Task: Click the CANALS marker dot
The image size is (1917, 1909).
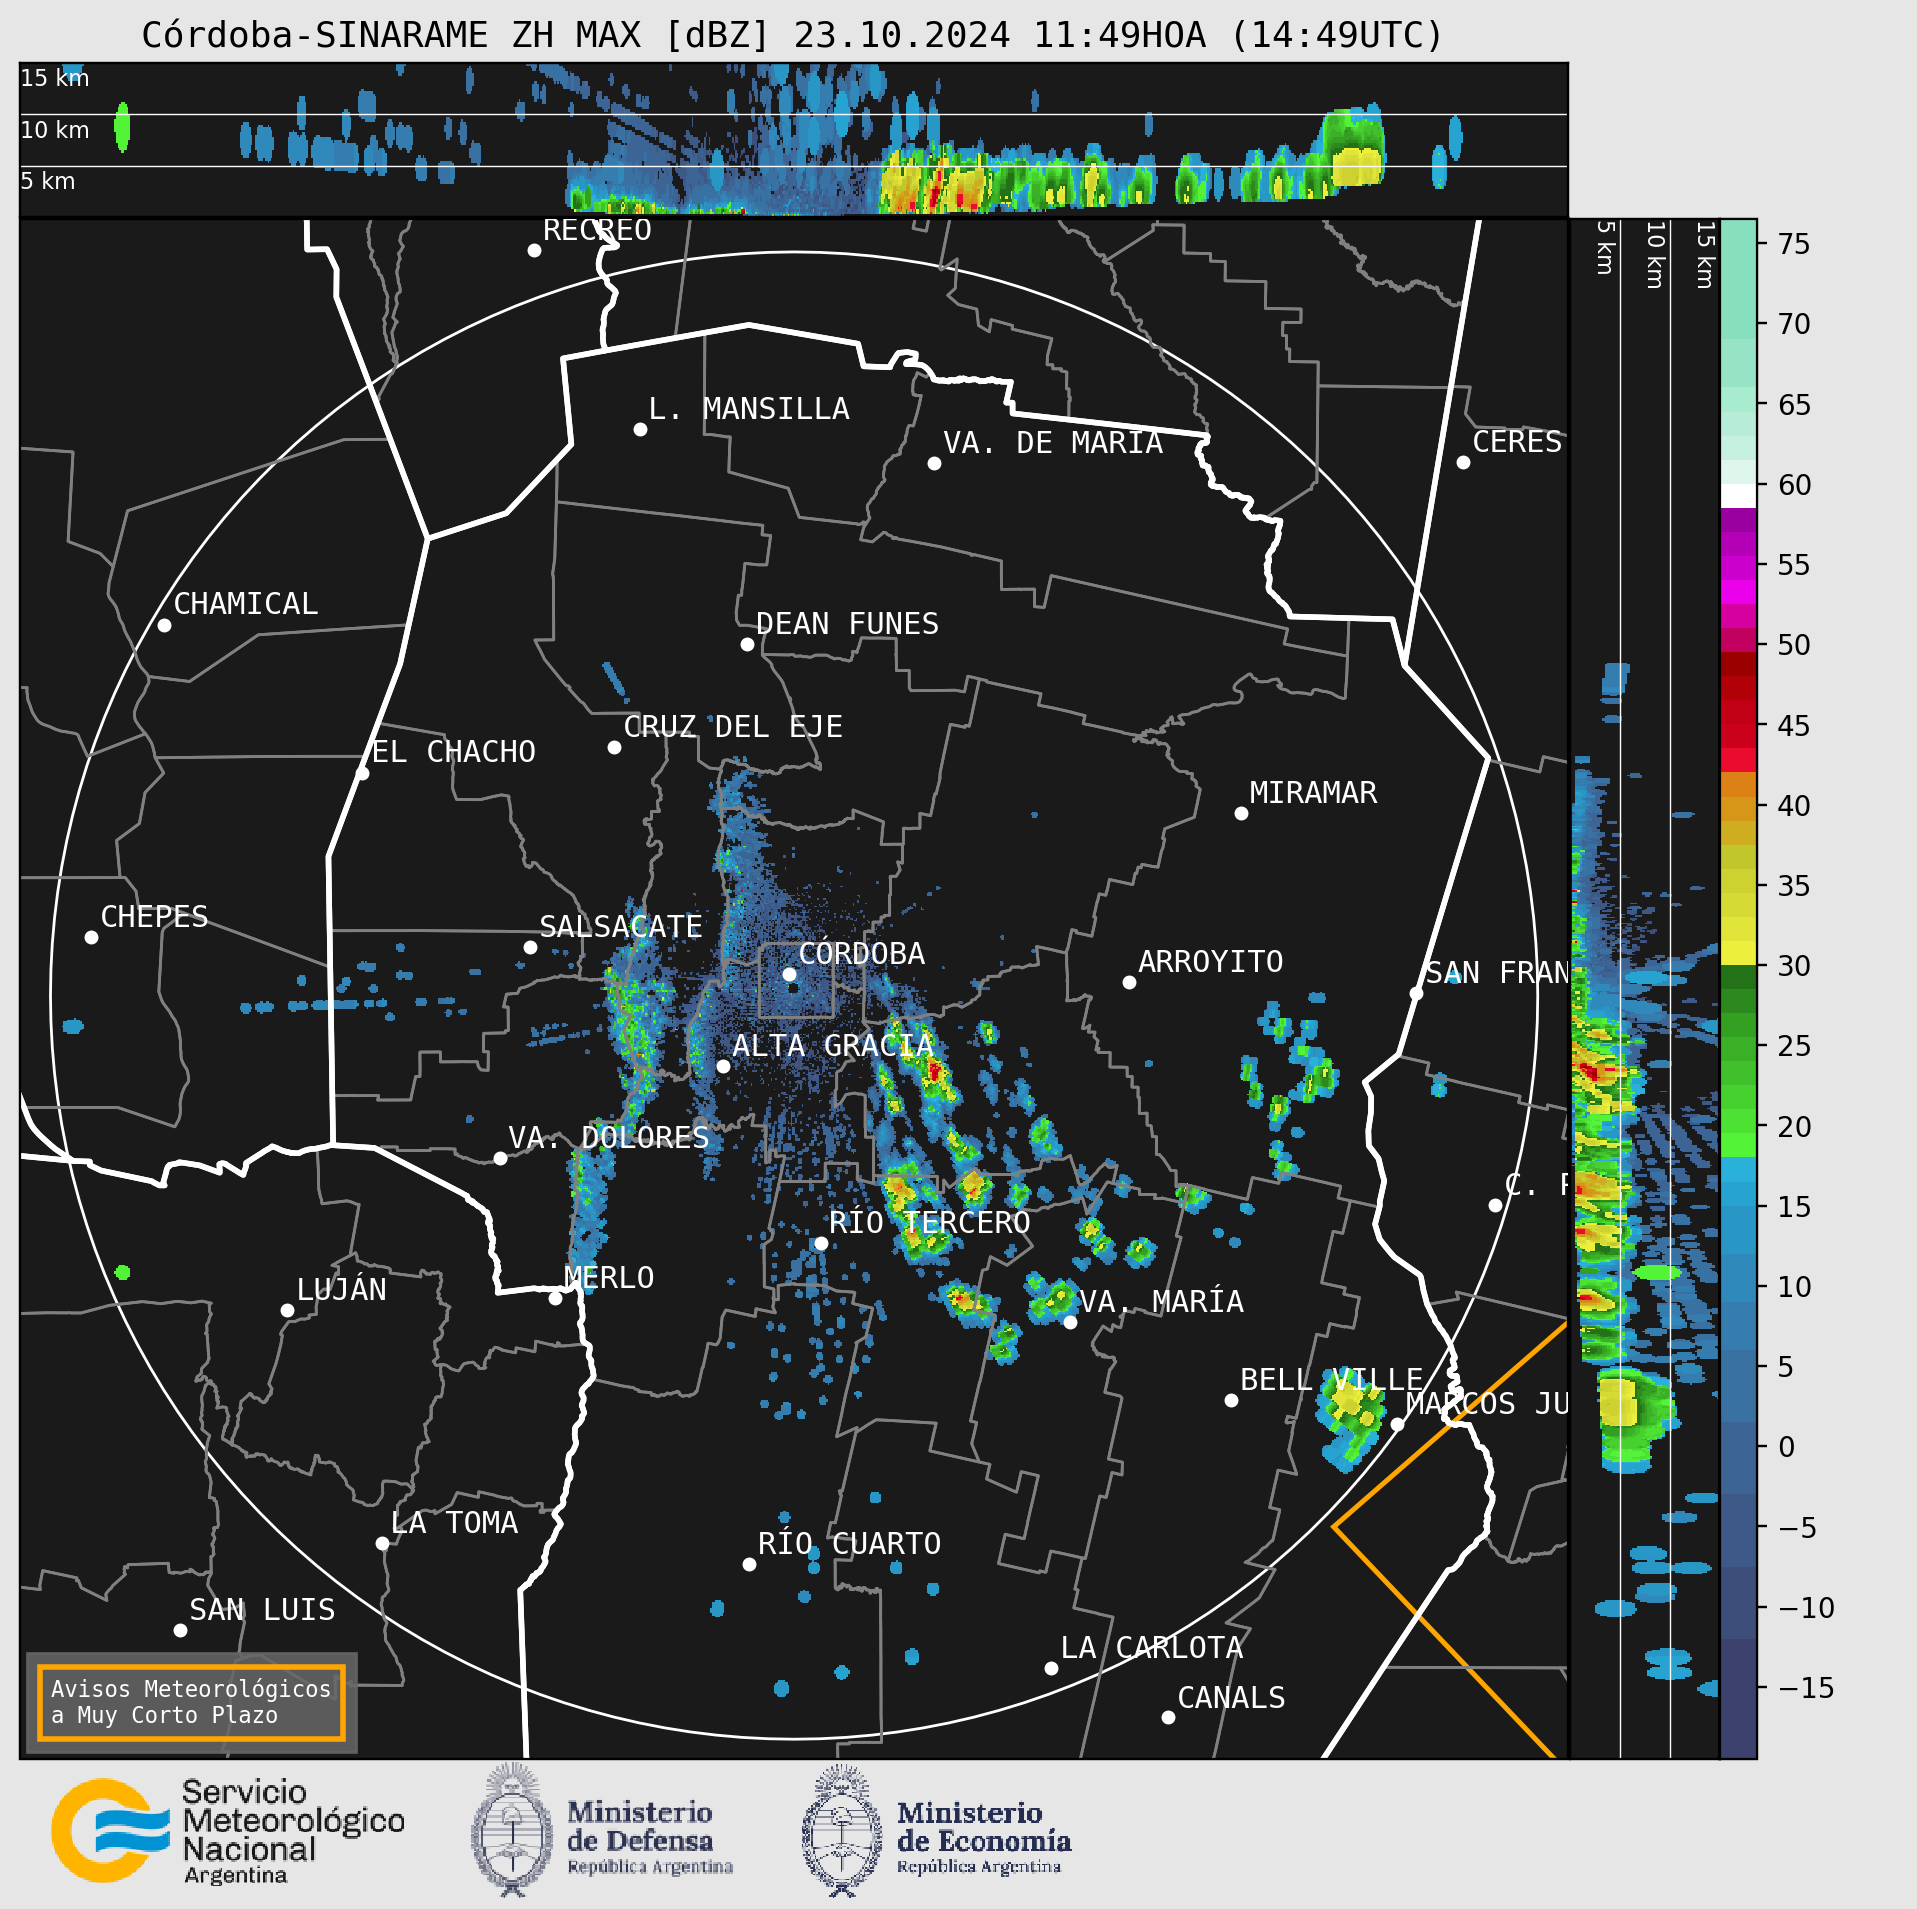Action: 1168,1717
